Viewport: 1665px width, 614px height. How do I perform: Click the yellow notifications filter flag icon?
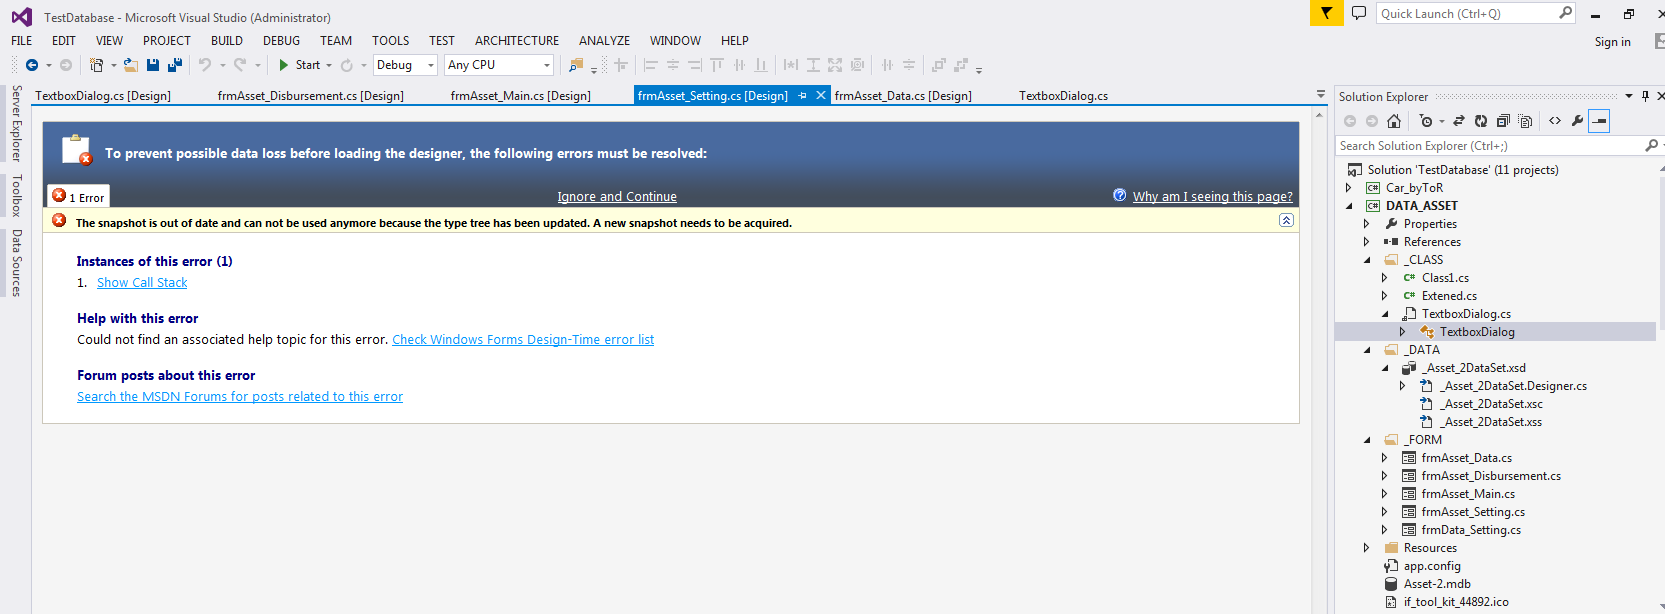[x=1326, y=13]
